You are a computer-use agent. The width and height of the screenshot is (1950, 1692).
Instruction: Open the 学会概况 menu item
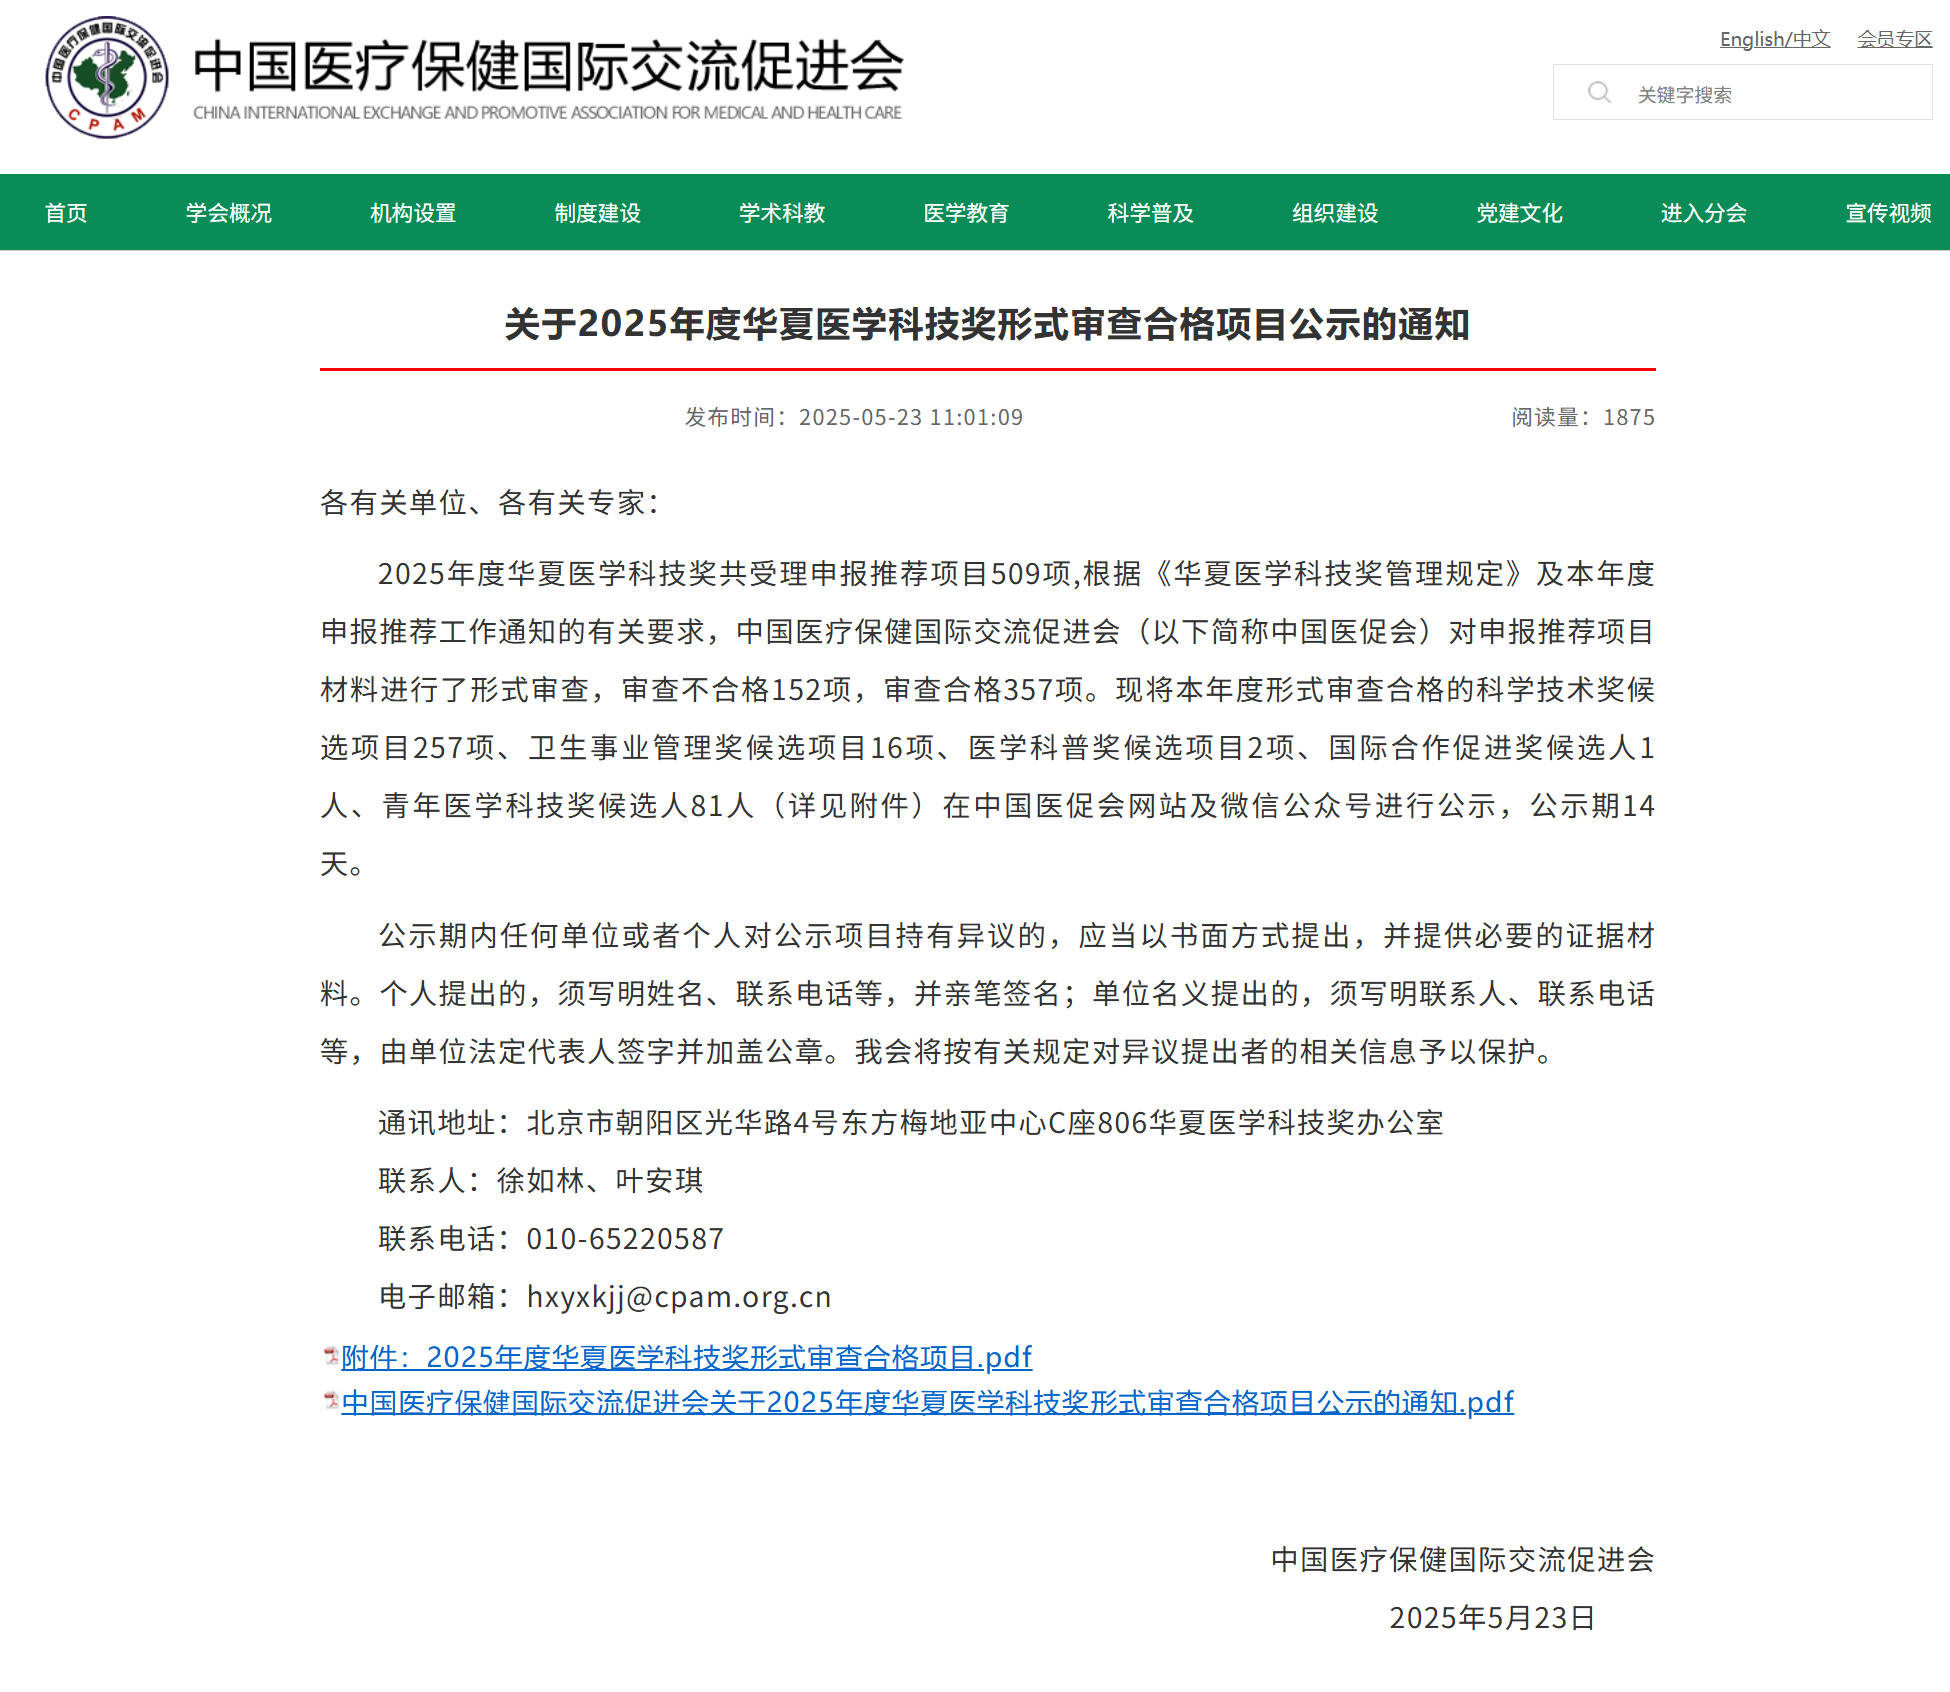point(228,213)
